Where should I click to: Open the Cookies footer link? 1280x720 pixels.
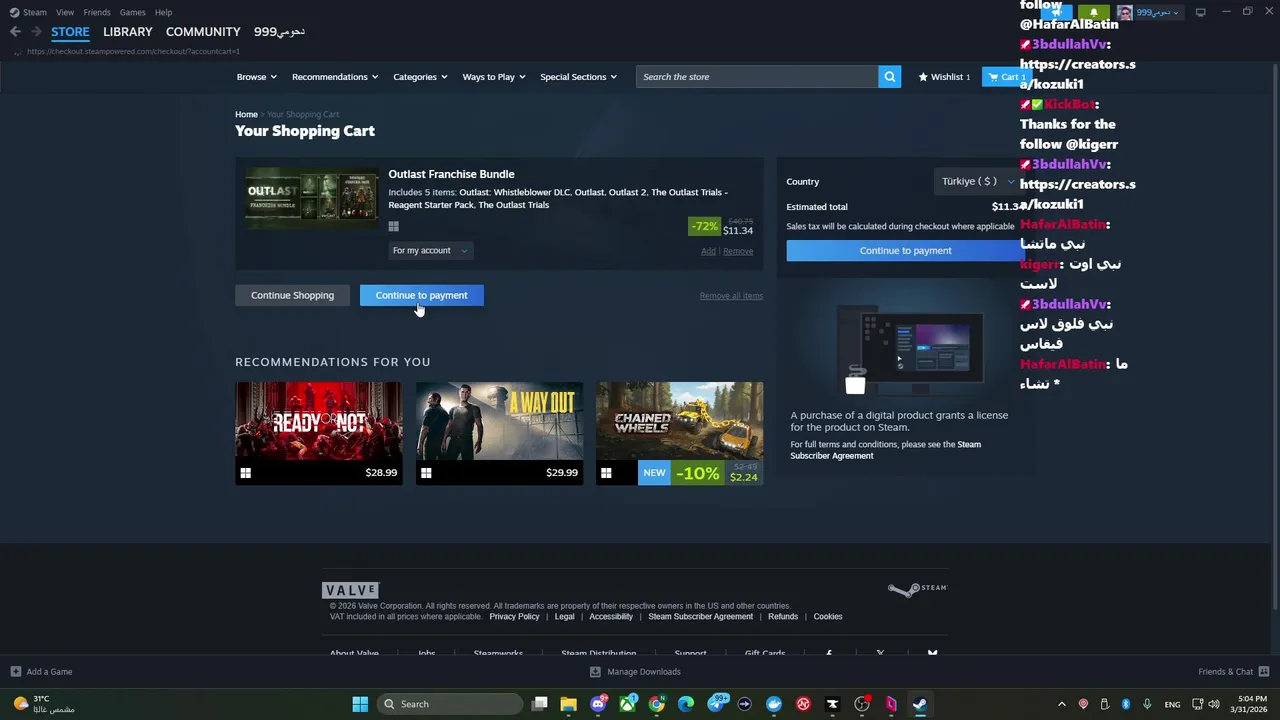click(828, 617)
